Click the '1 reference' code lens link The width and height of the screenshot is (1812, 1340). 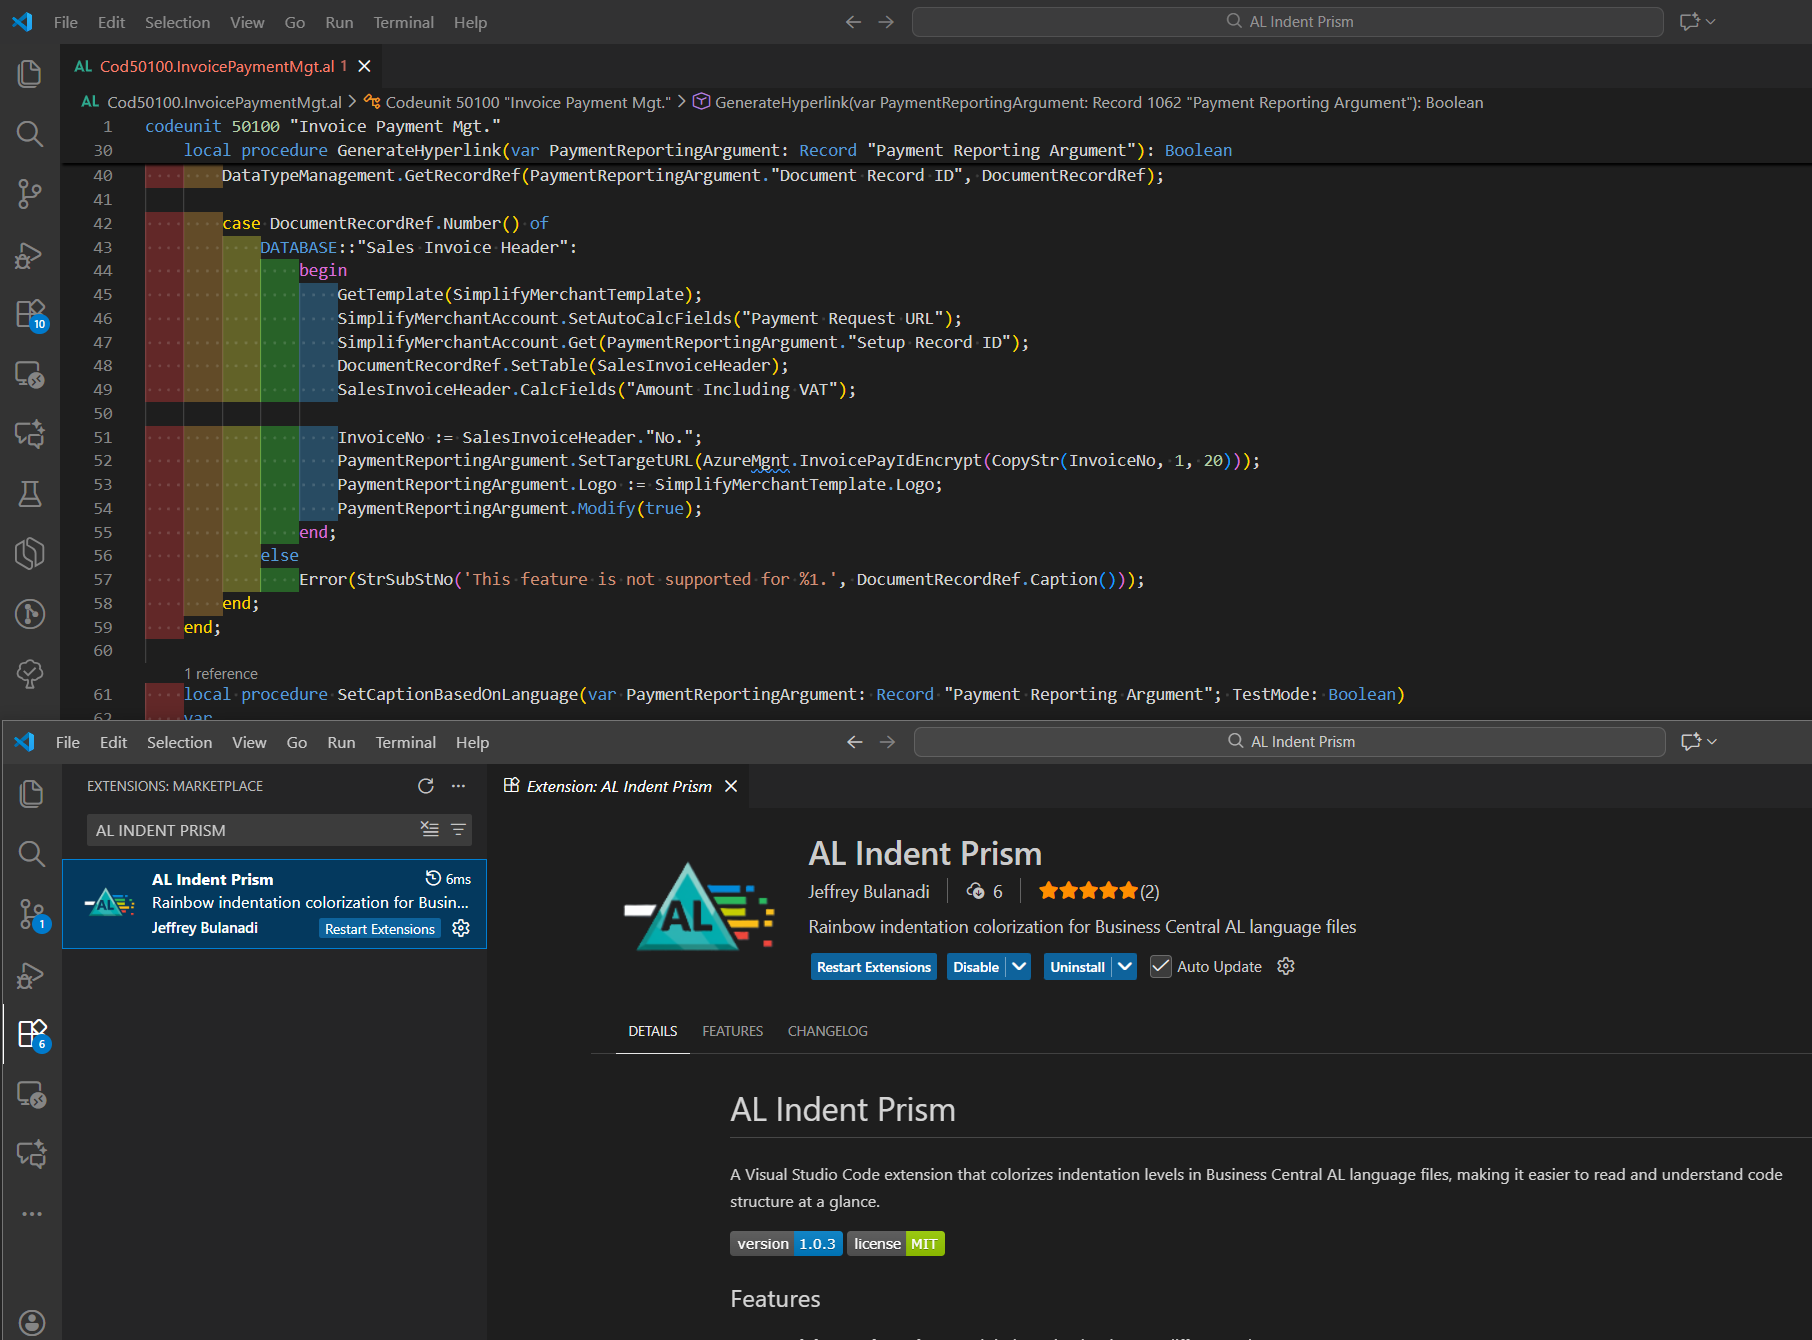pyautogui.click(x=221, y=674)
